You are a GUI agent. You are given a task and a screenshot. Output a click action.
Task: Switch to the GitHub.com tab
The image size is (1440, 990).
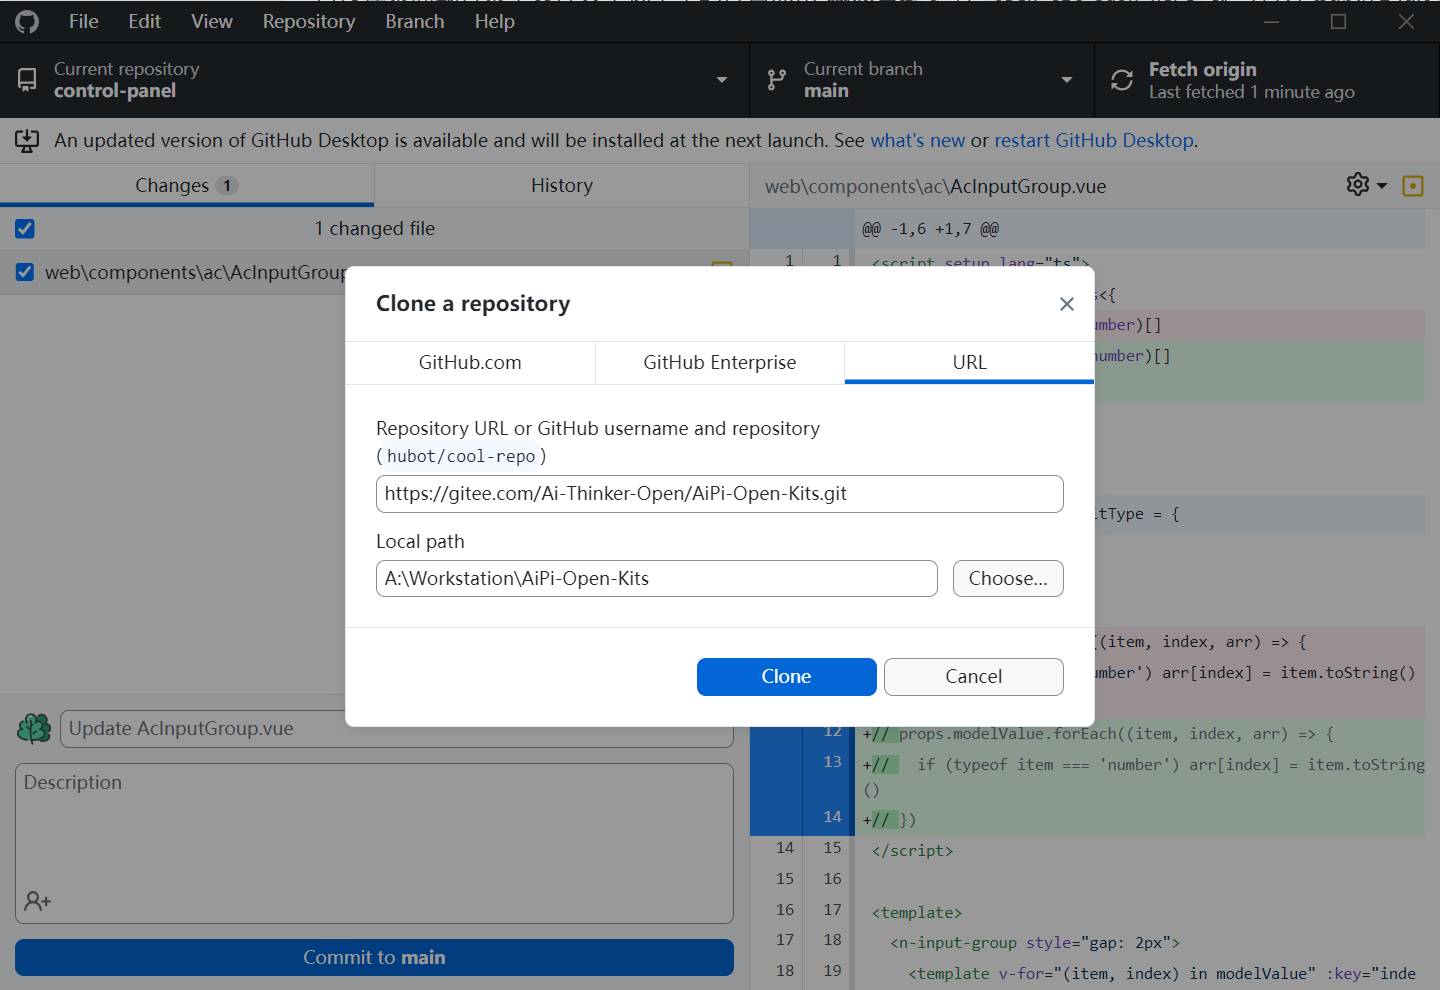point(470,363)
